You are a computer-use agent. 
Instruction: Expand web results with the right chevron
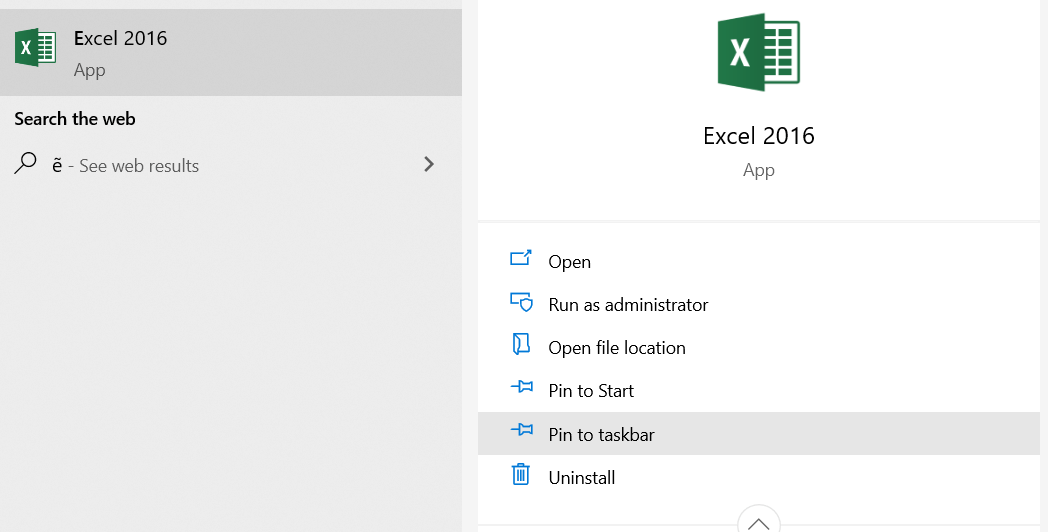pyautogui.click(x=429, y=165)
